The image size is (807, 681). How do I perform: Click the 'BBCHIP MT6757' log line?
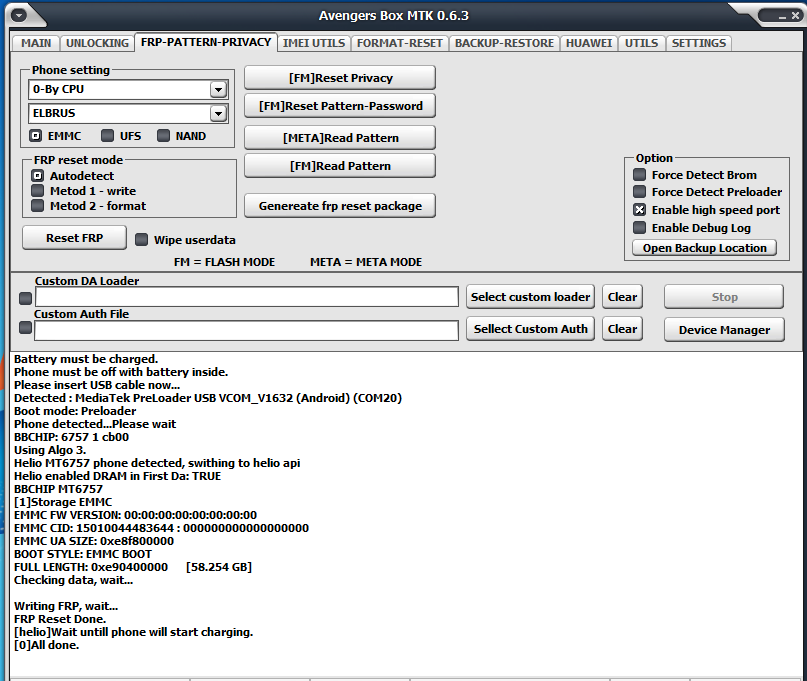58,489
